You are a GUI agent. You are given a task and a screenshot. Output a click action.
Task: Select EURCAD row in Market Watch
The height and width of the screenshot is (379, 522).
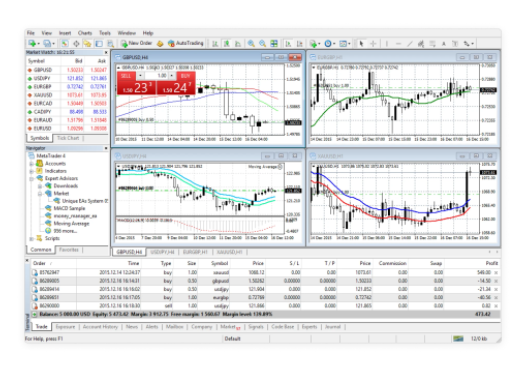pos(67,103)
